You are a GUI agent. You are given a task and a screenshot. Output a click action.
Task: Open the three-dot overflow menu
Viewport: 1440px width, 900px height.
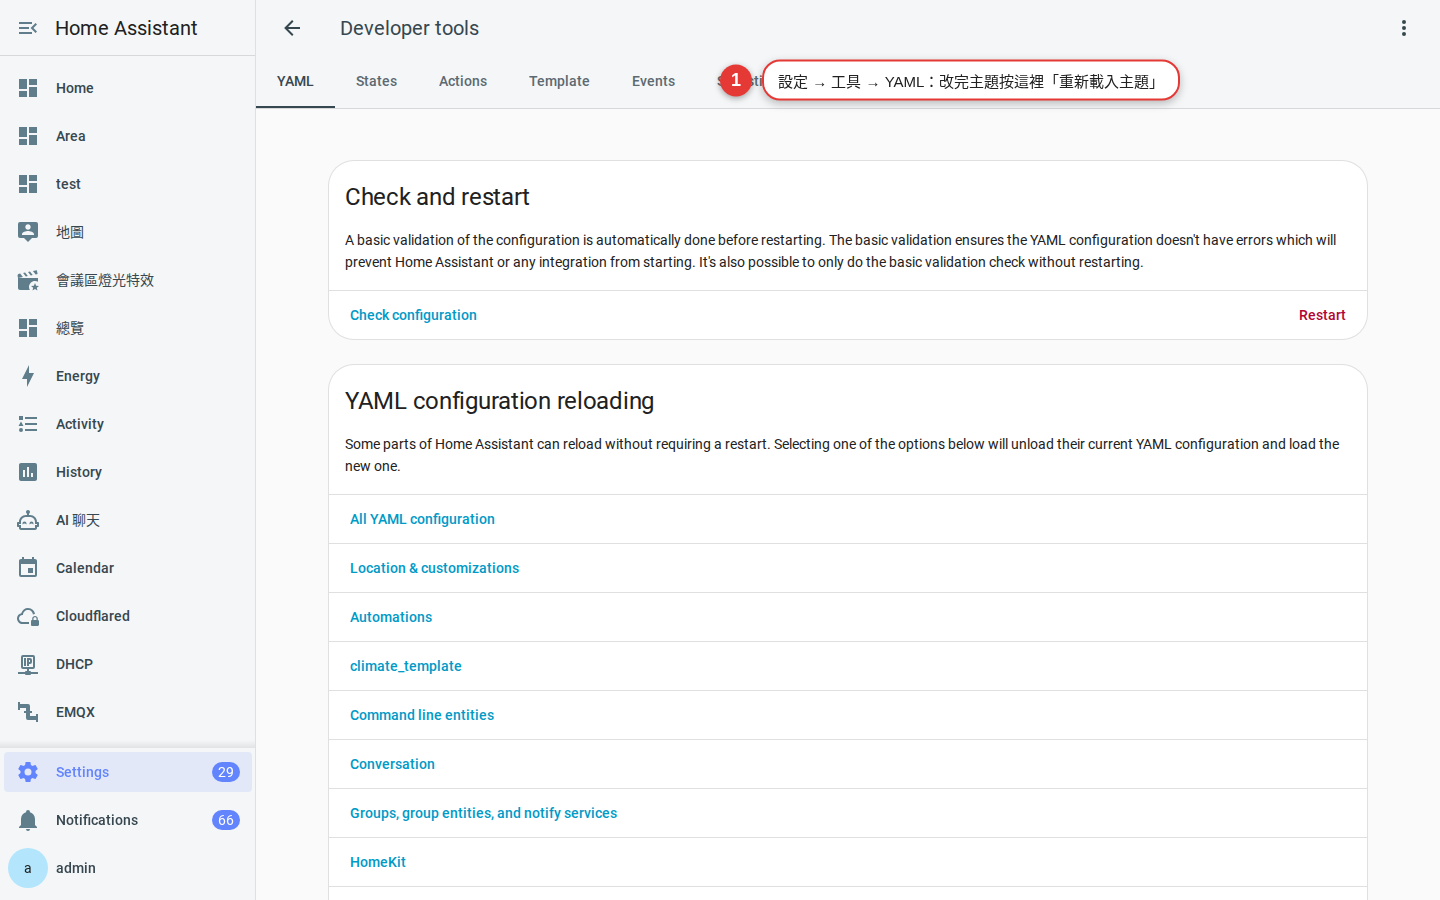click(x=1404, y=28)
